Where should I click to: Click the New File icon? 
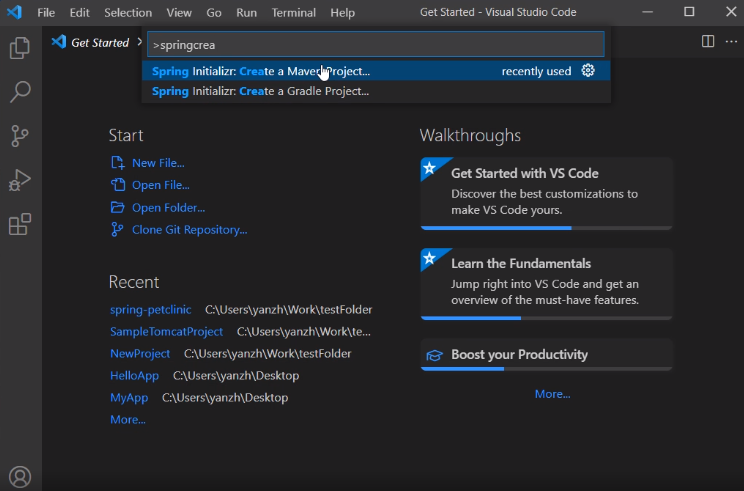tap(117, 163)
